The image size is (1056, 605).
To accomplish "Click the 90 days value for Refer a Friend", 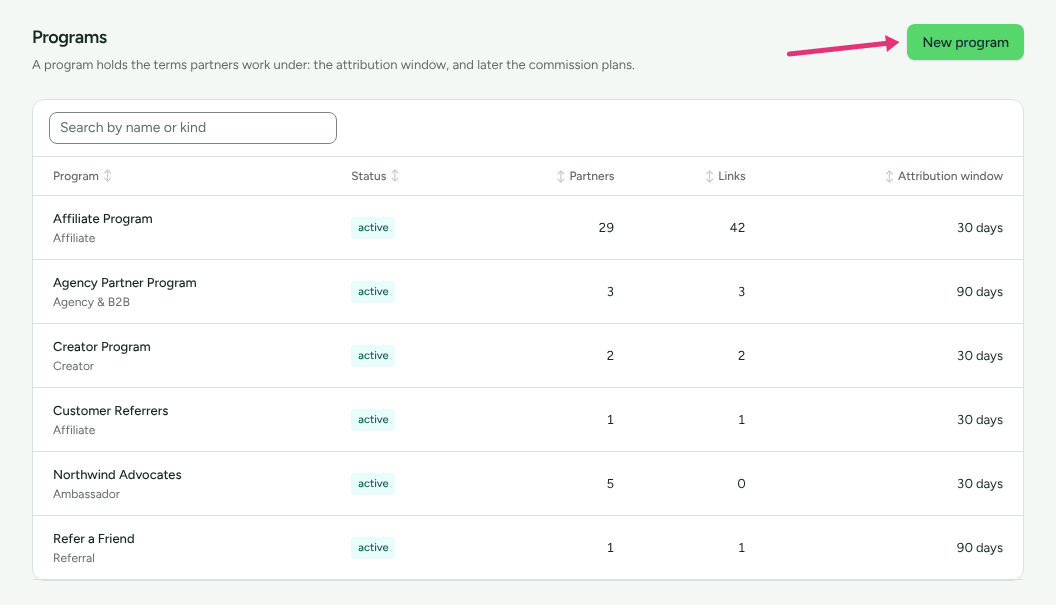I will [x=980, y=548].
